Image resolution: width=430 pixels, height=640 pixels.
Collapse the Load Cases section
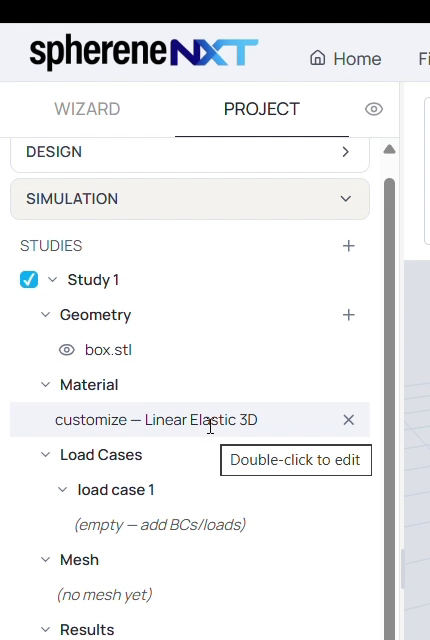click(x=45, y=455)
